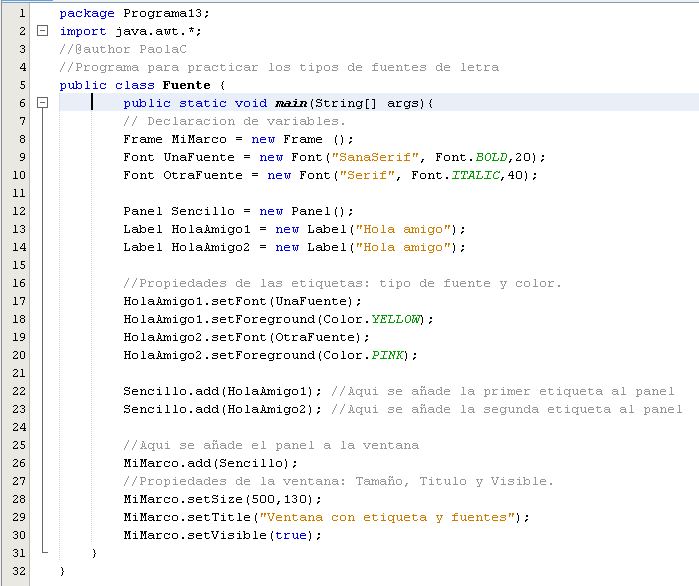
Task: Click the class name 'Fuente'
Action: click(186, 85)
